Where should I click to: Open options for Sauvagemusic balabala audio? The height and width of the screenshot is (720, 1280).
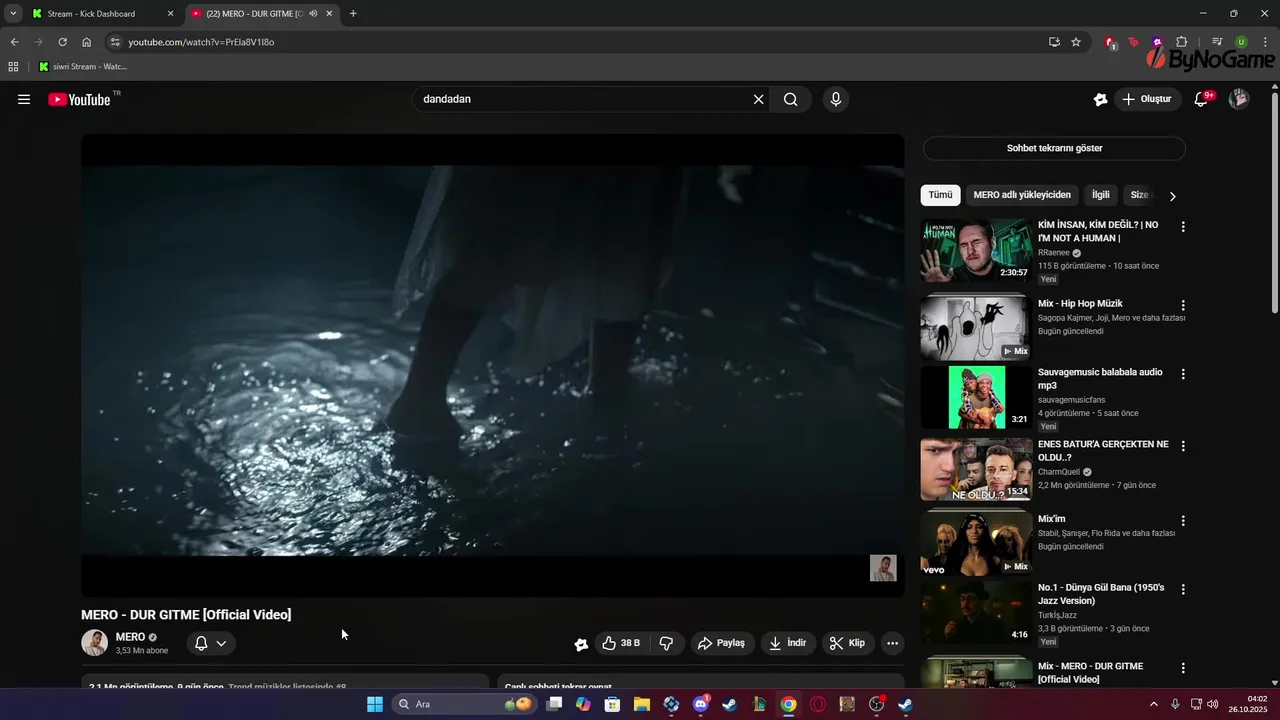tap(1183, 374)
